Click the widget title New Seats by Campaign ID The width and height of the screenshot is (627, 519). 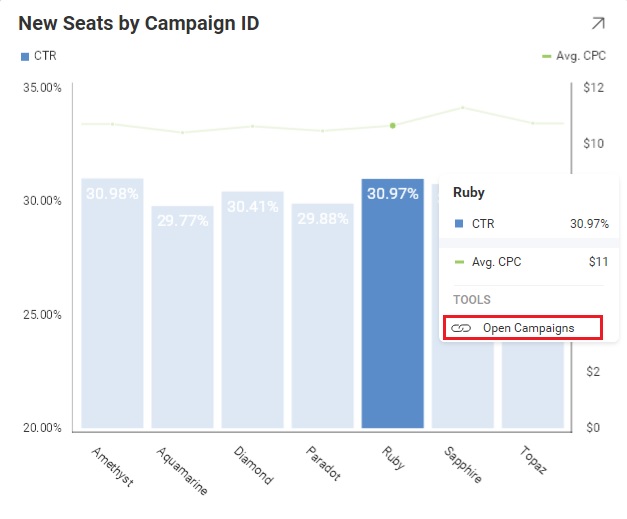pyautogui.click(x=139, y=23)
